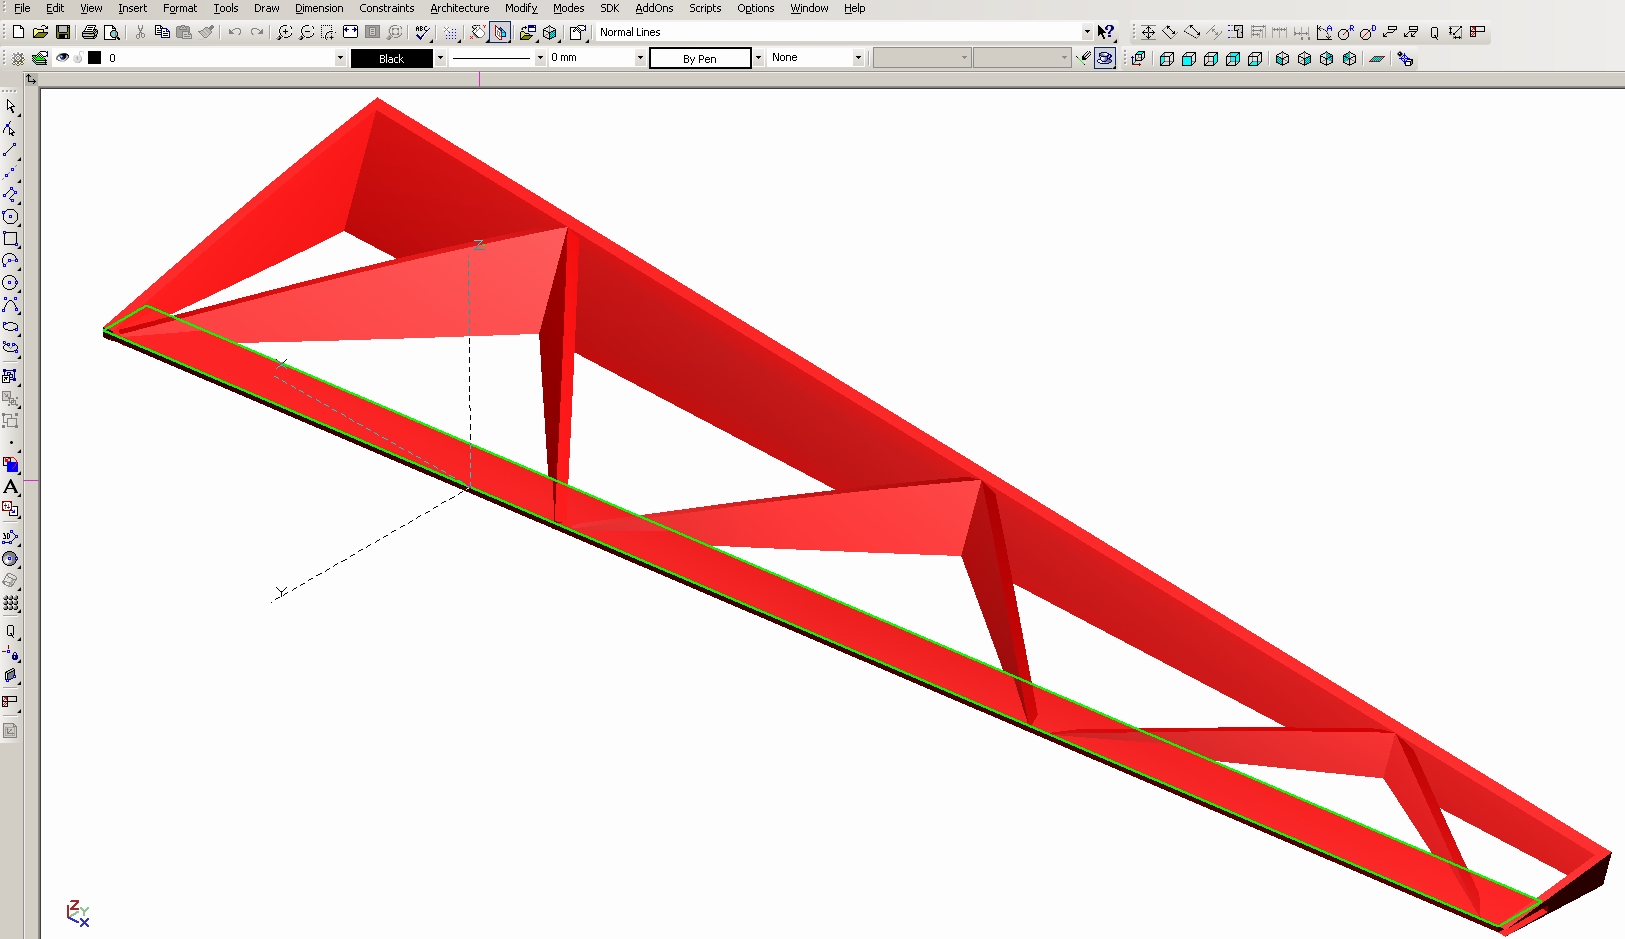1625x939 pixels.
Task: Click the Open folder icon
Action: [x=40, y=32]
